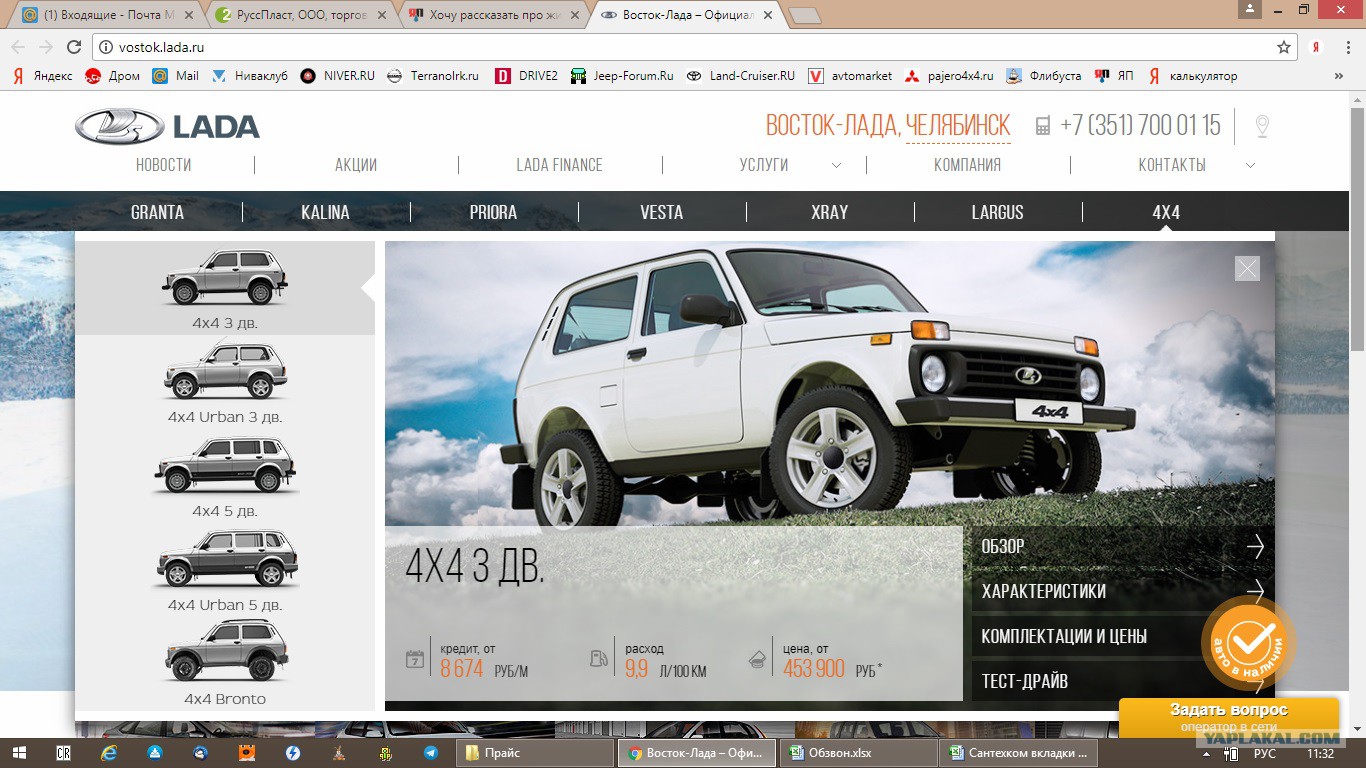The image size is (1366, 768).
Task: Click the Yandex extension icon in Chrome toolbar
Action: [1317, 47]
